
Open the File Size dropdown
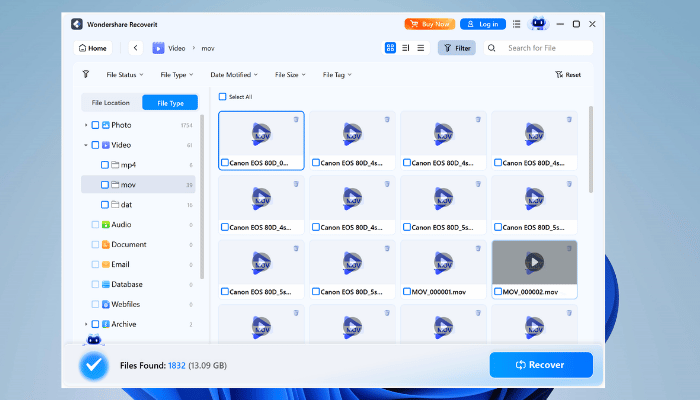coord(290,75)
